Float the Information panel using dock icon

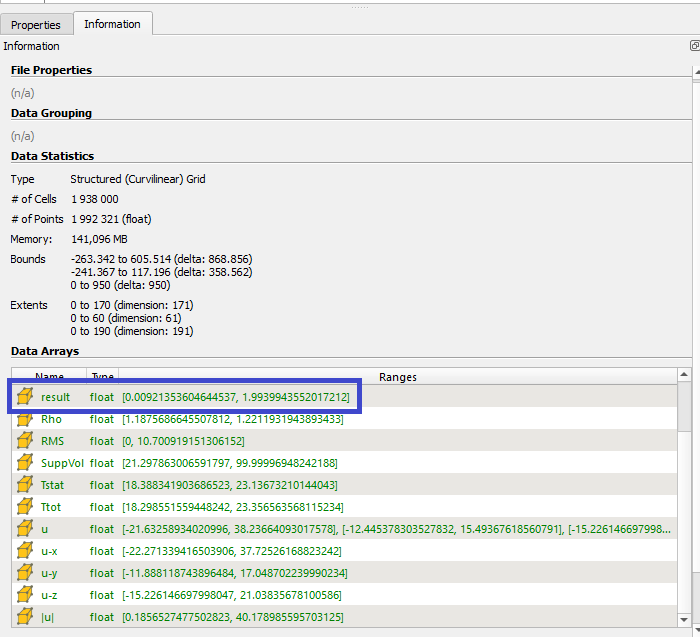pyautogui.click(x=695, y=46)
